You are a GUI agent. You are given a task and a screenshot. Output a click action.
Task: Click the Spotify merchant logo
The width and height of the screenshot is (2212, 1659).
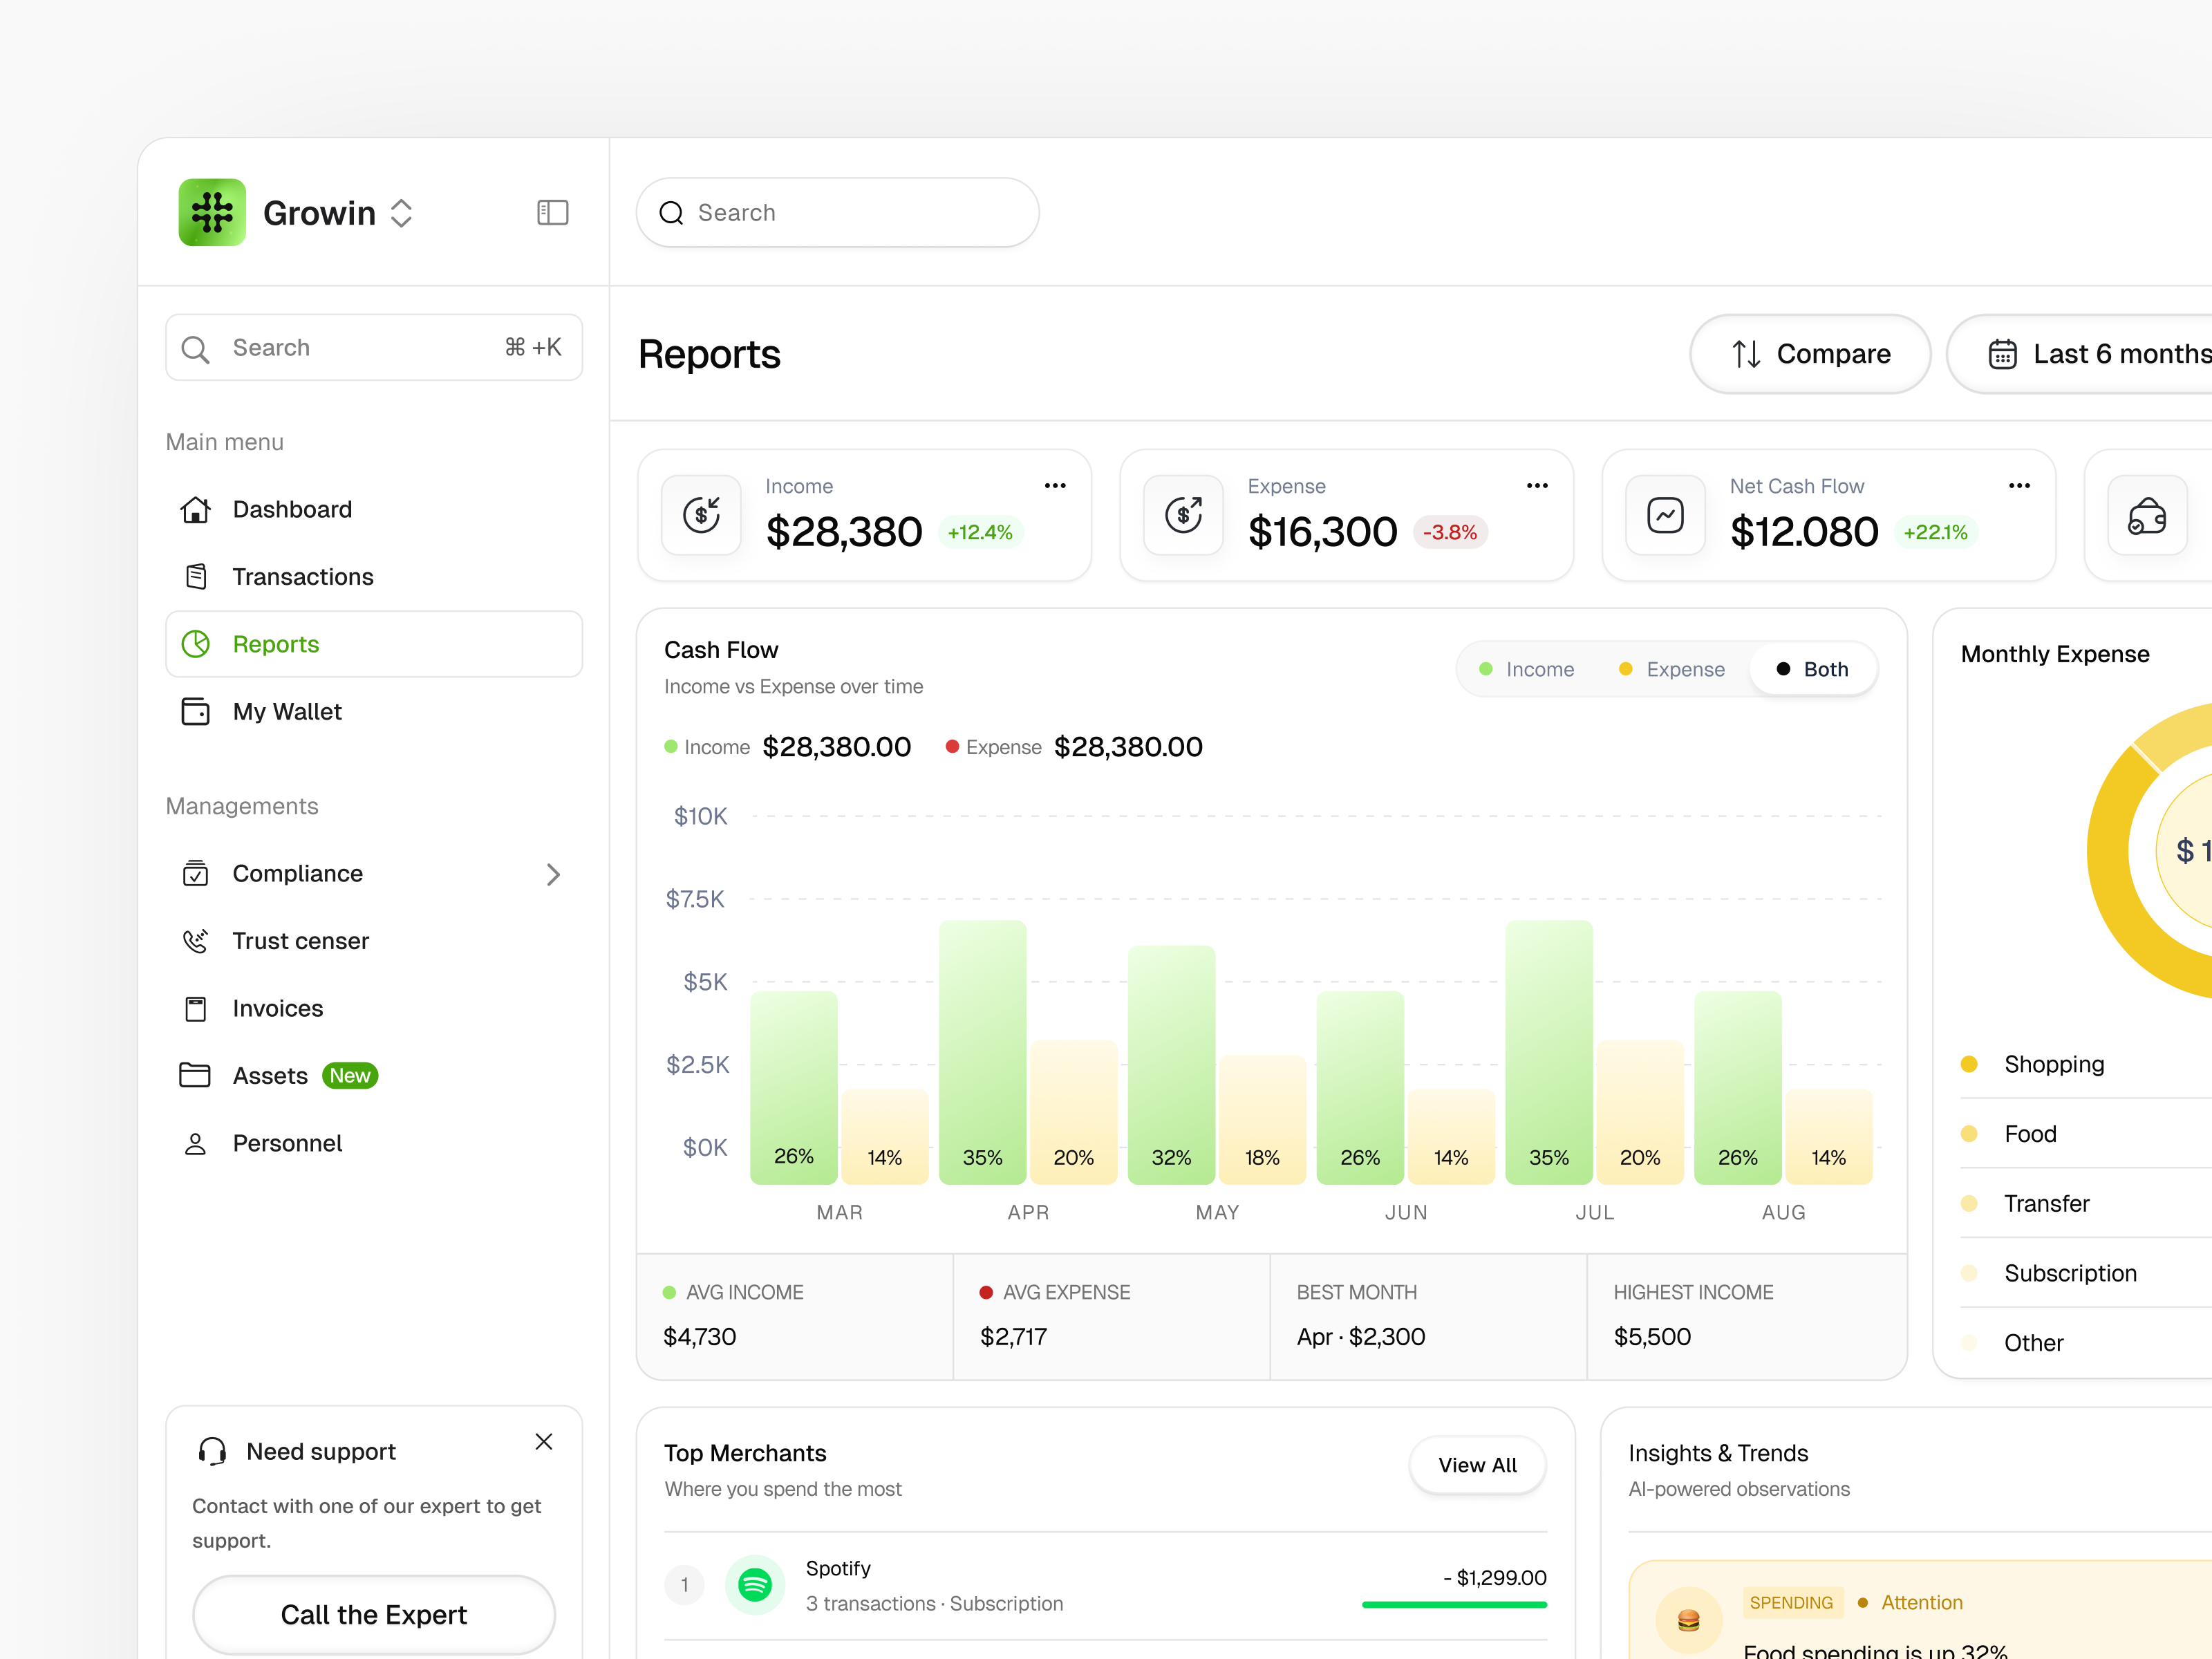tap(755, 1584)
